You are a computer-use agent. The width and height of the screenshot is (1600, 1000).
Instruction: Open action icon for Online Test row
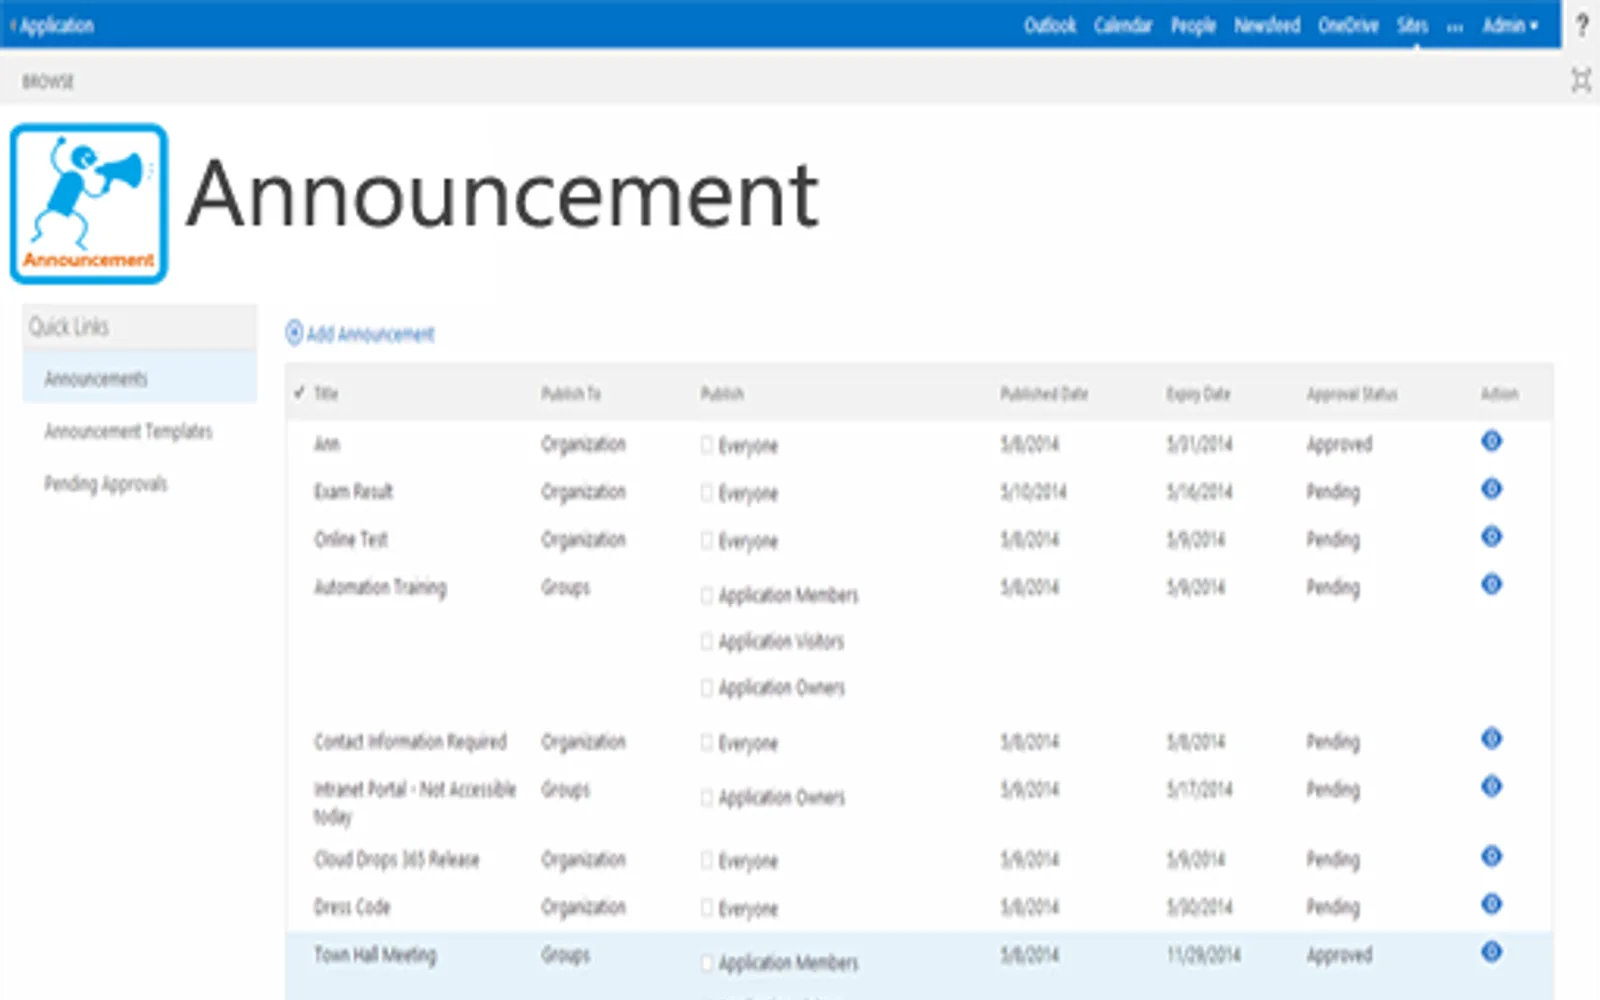tap(1491, 537)
